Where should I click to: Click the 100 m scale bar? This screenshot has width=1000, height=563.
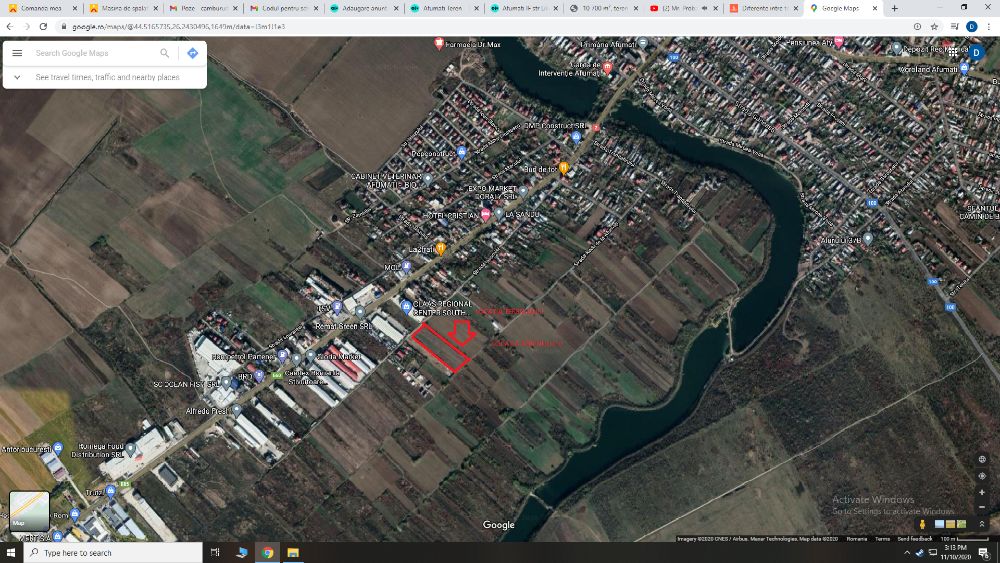[964, 539]
